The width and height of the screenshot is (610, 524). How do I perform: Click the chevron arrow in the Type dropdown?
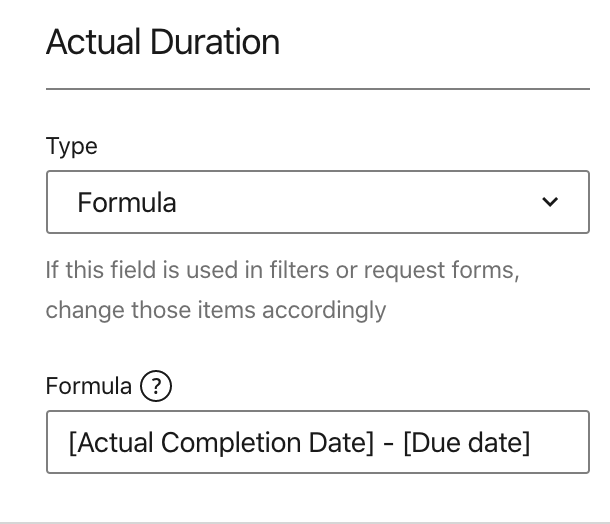[549, 202]
